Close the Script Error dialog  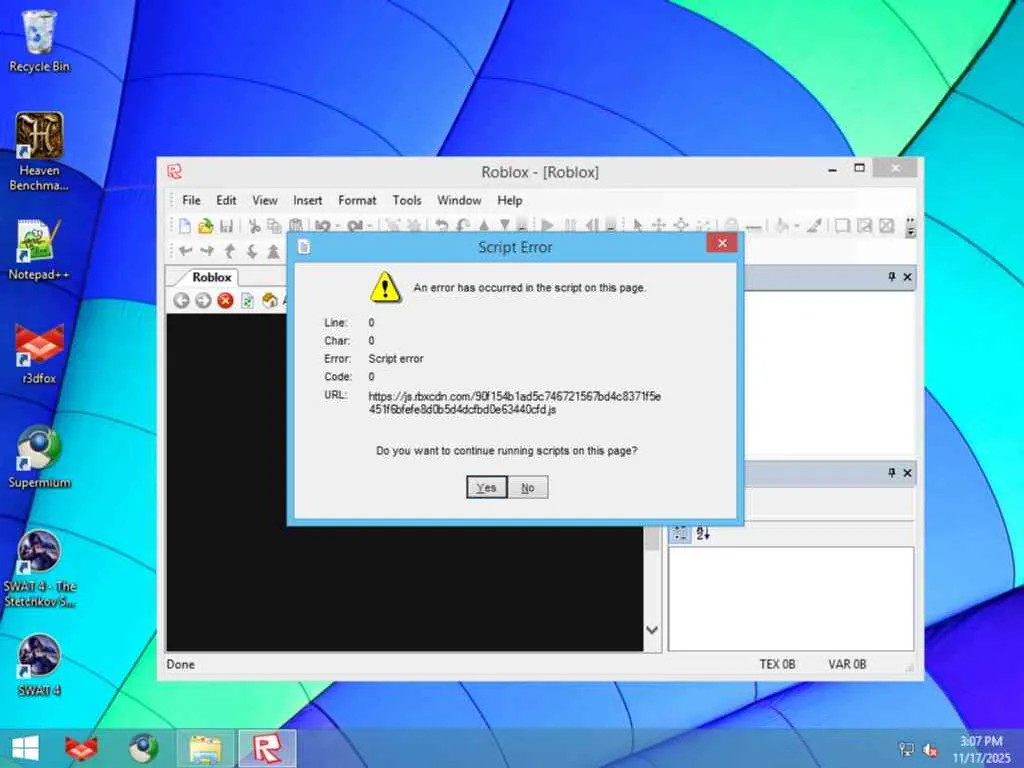722,243
